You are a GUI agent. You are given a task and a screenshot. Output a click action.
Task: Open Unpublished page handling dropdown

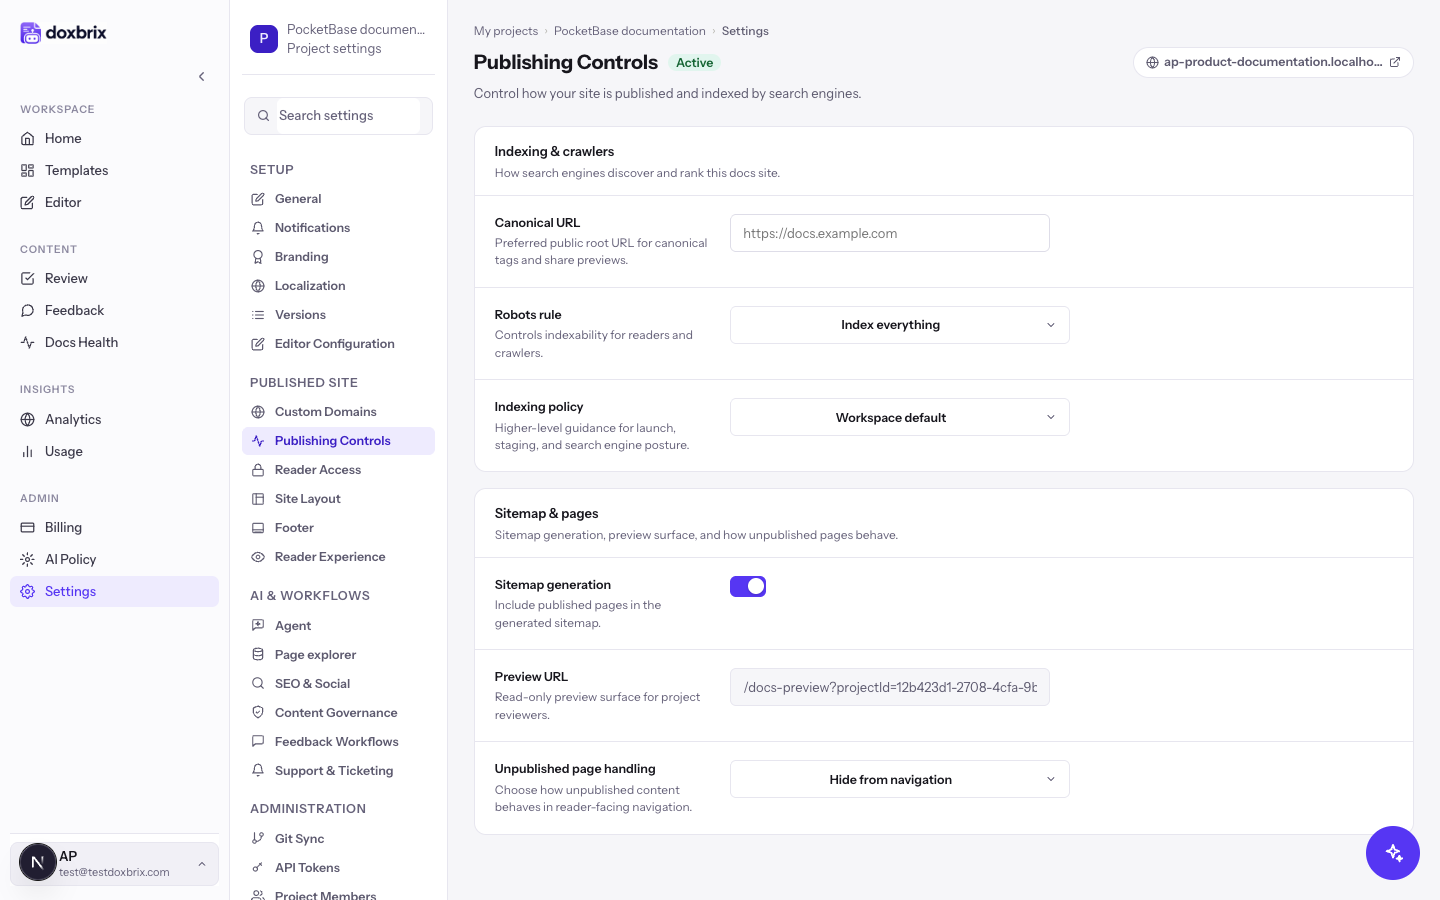(x=900, y=779)
